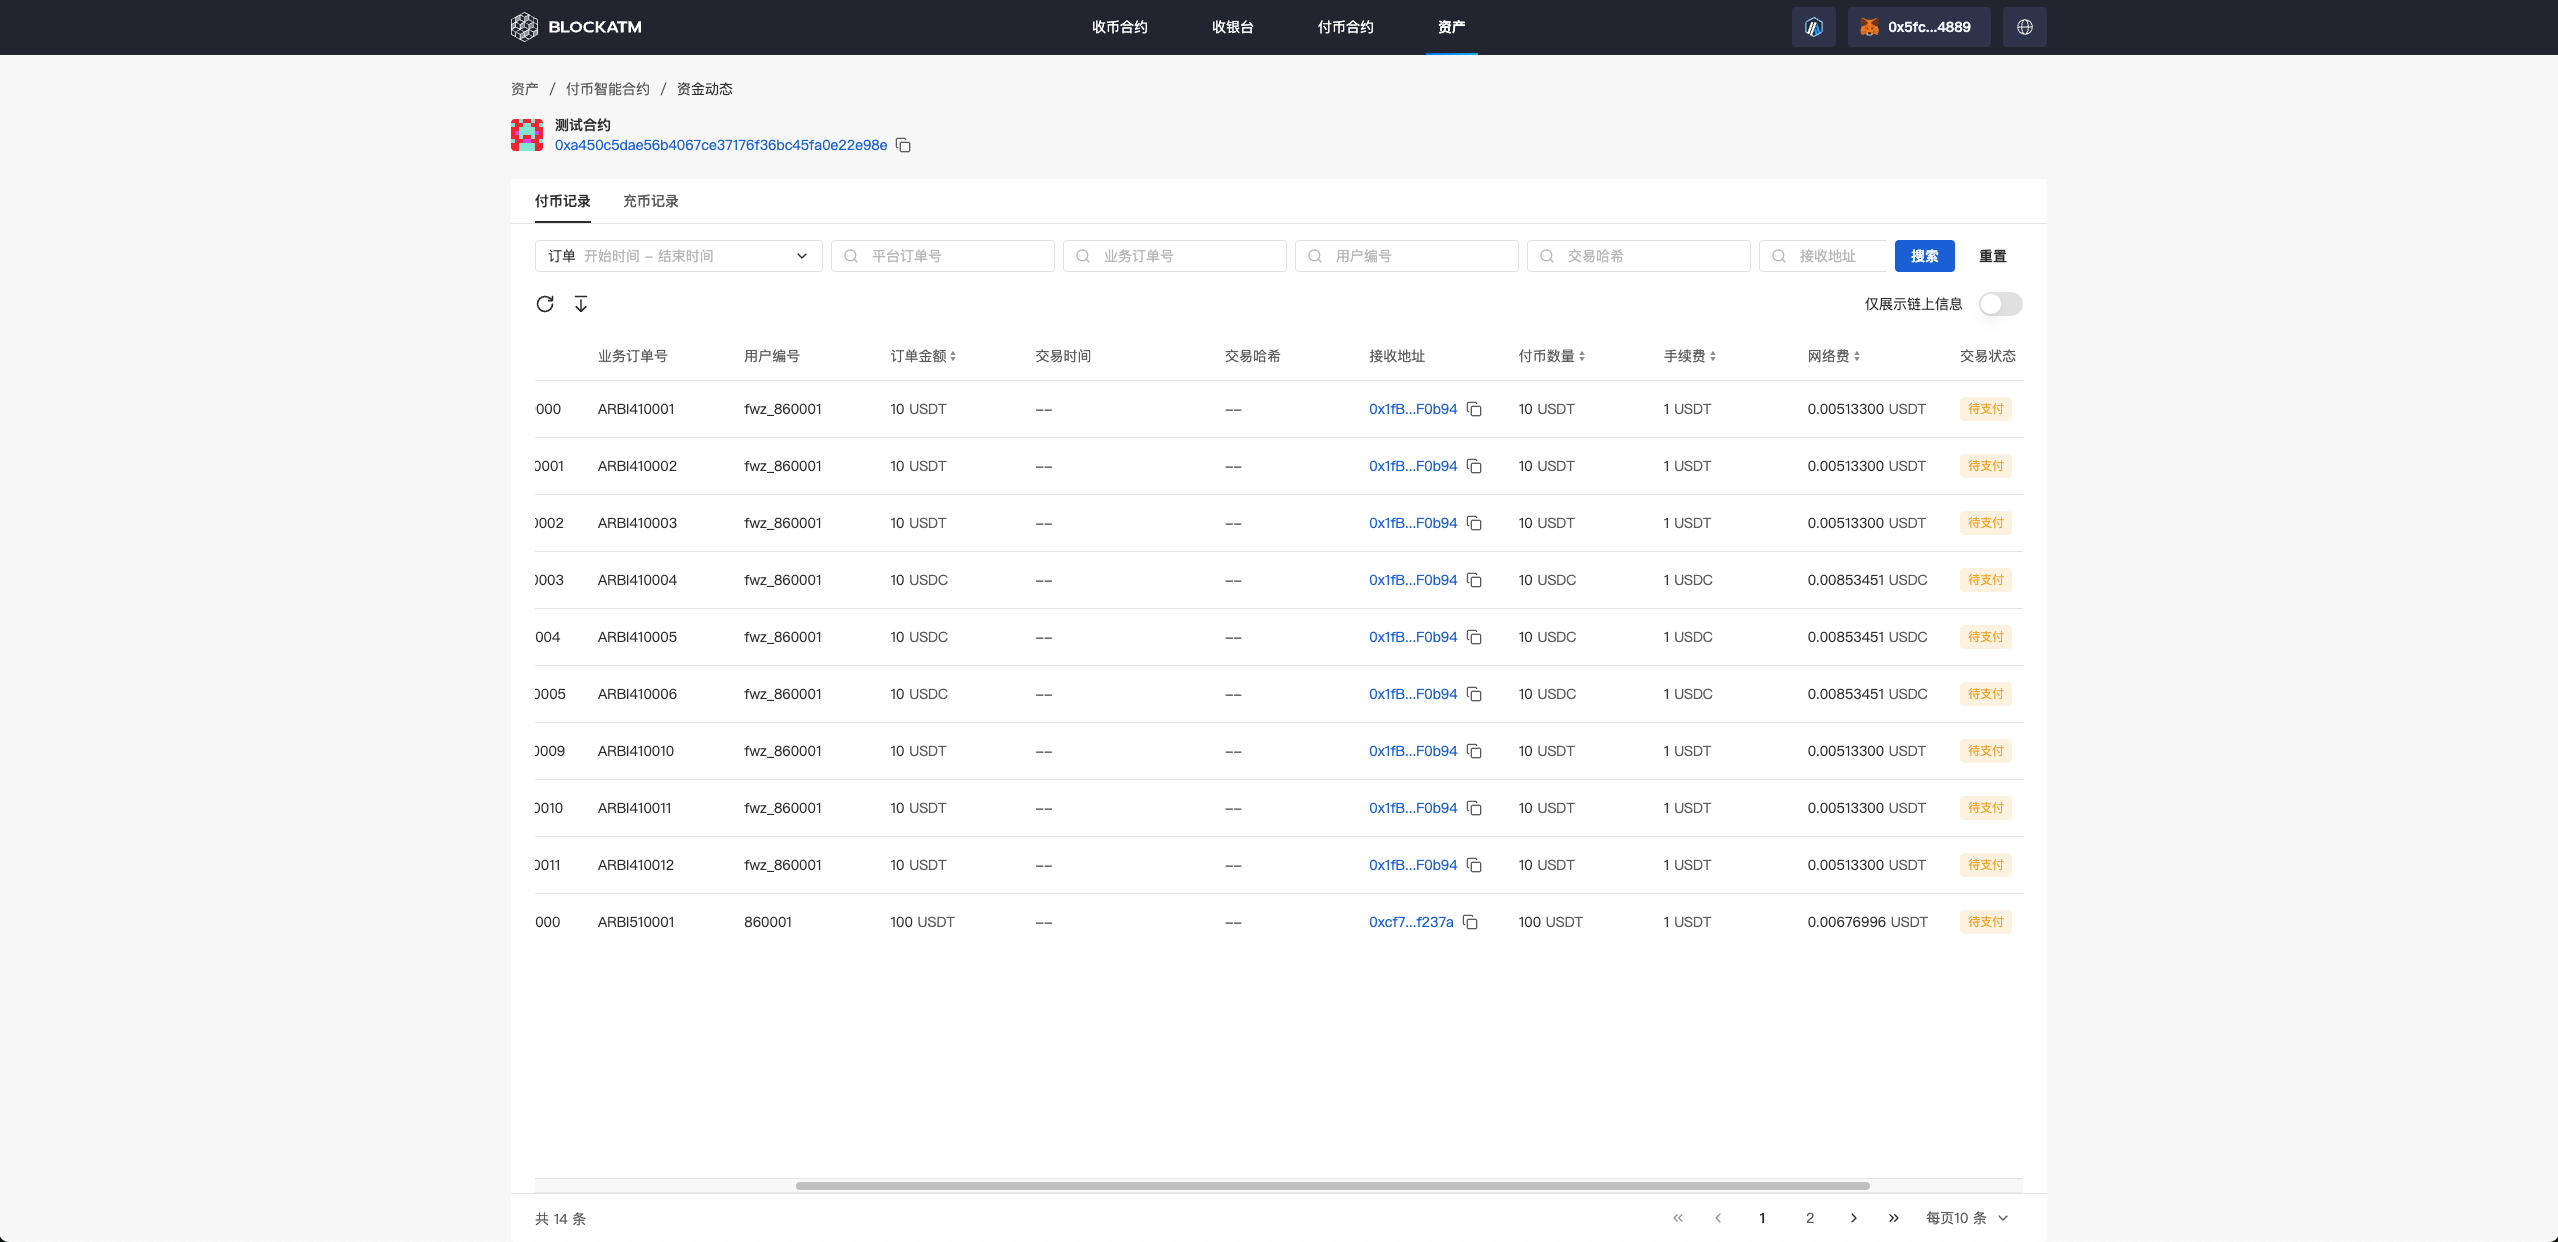Open the 付币合约 nav menu
Image resolution: width=2558 pixels, height=1242 pixels.
(1345, 27)
